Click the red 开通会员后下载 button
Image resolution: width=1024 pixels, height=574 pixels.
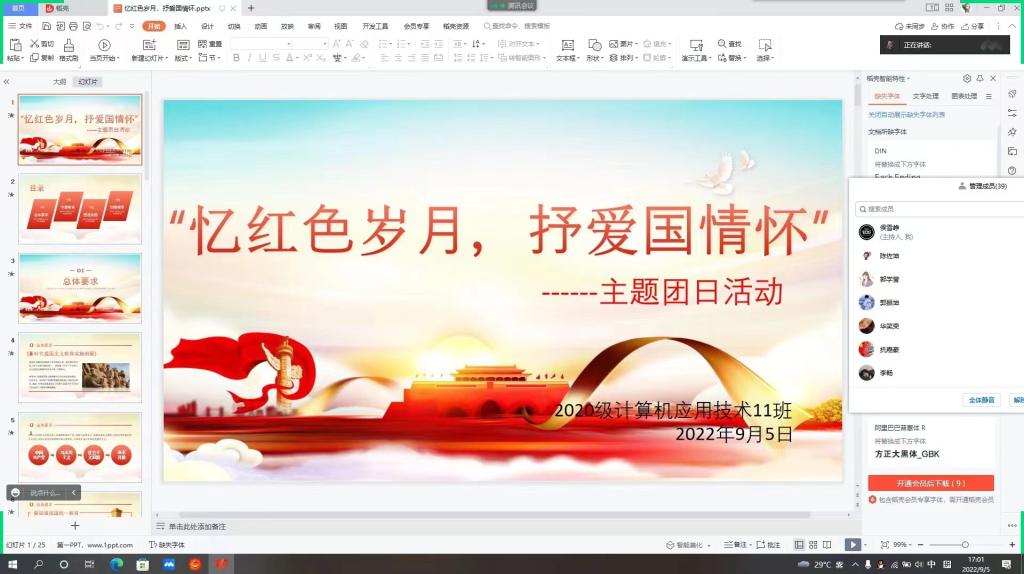click(x=930, y=483)
